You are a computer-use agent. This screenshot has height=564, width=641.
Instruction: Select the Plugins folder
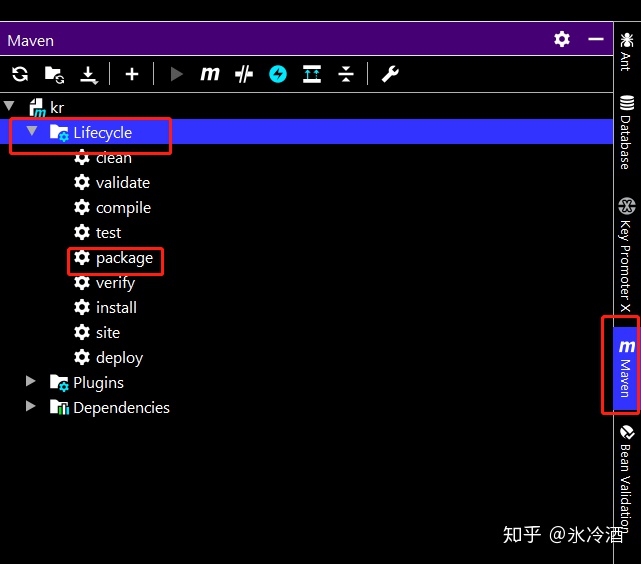click(87, 383)
